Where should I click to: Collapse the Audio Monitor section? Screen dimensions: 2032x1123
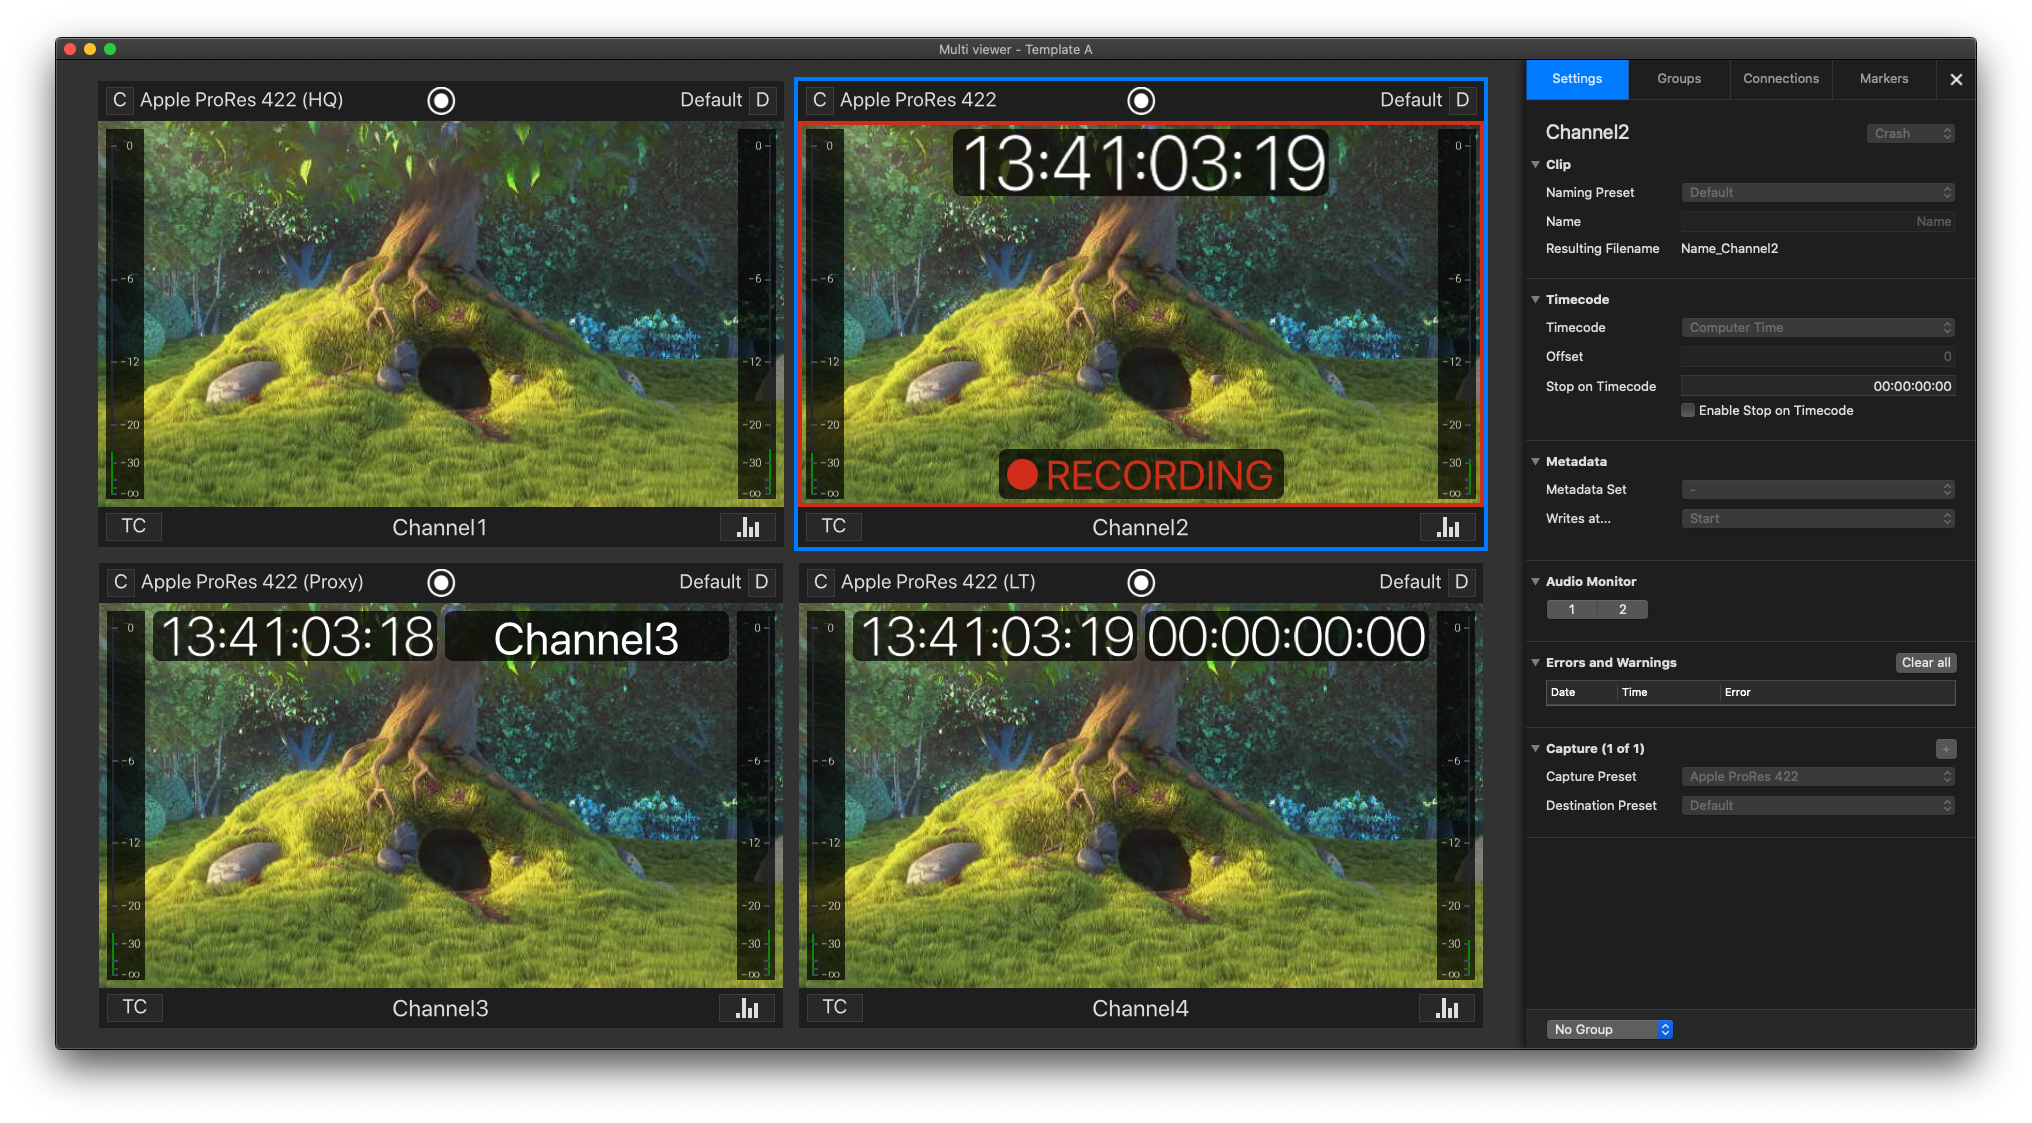[x=1536, y=581]
